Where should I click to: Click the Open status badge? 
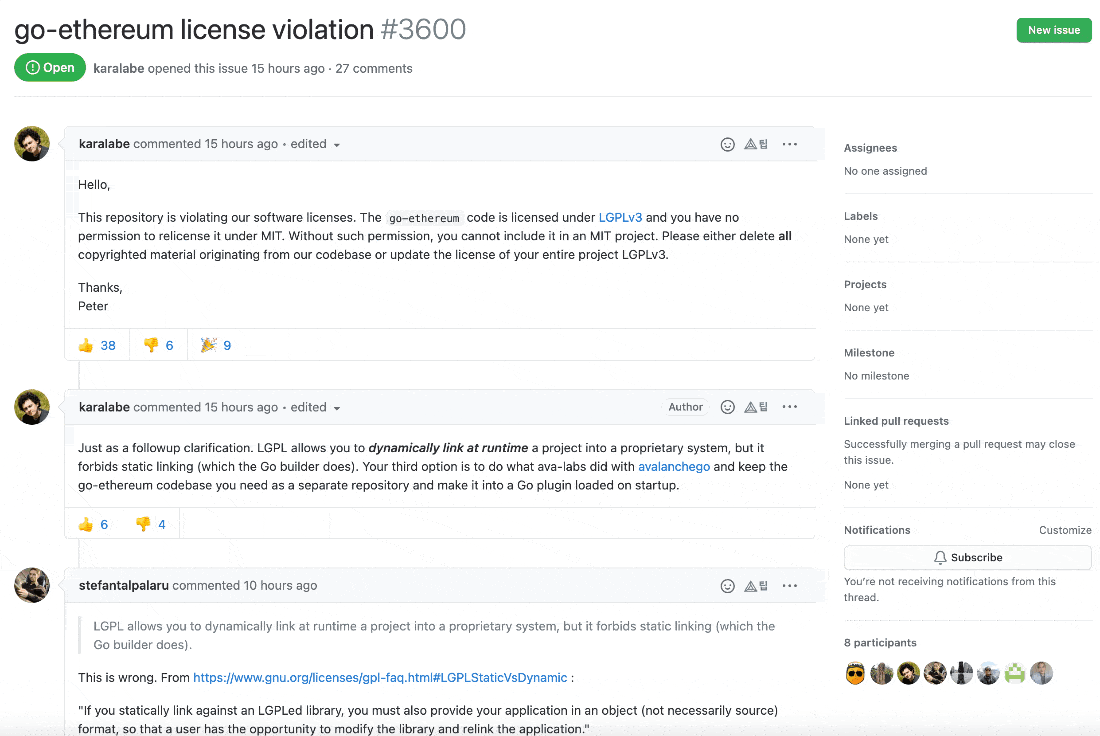(x=50, y=67)
